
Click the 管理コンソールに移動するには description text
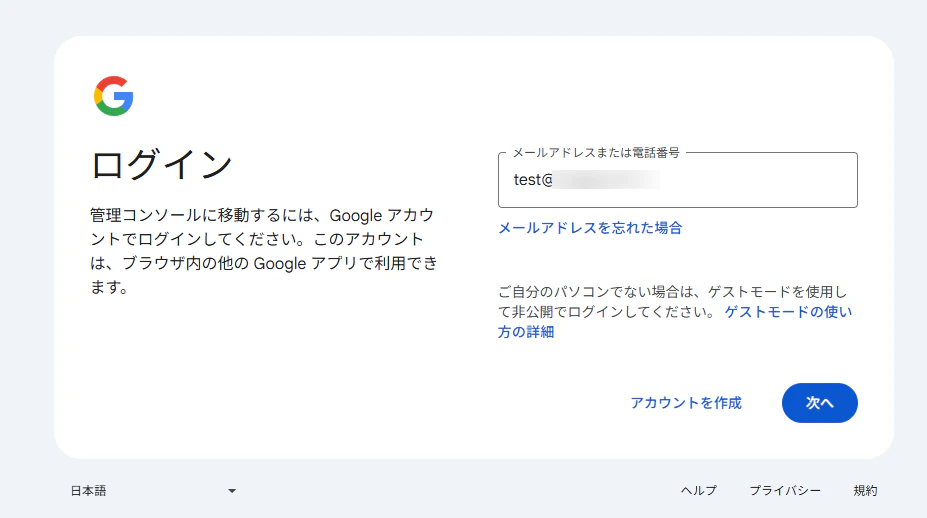(x=264, y=251)
